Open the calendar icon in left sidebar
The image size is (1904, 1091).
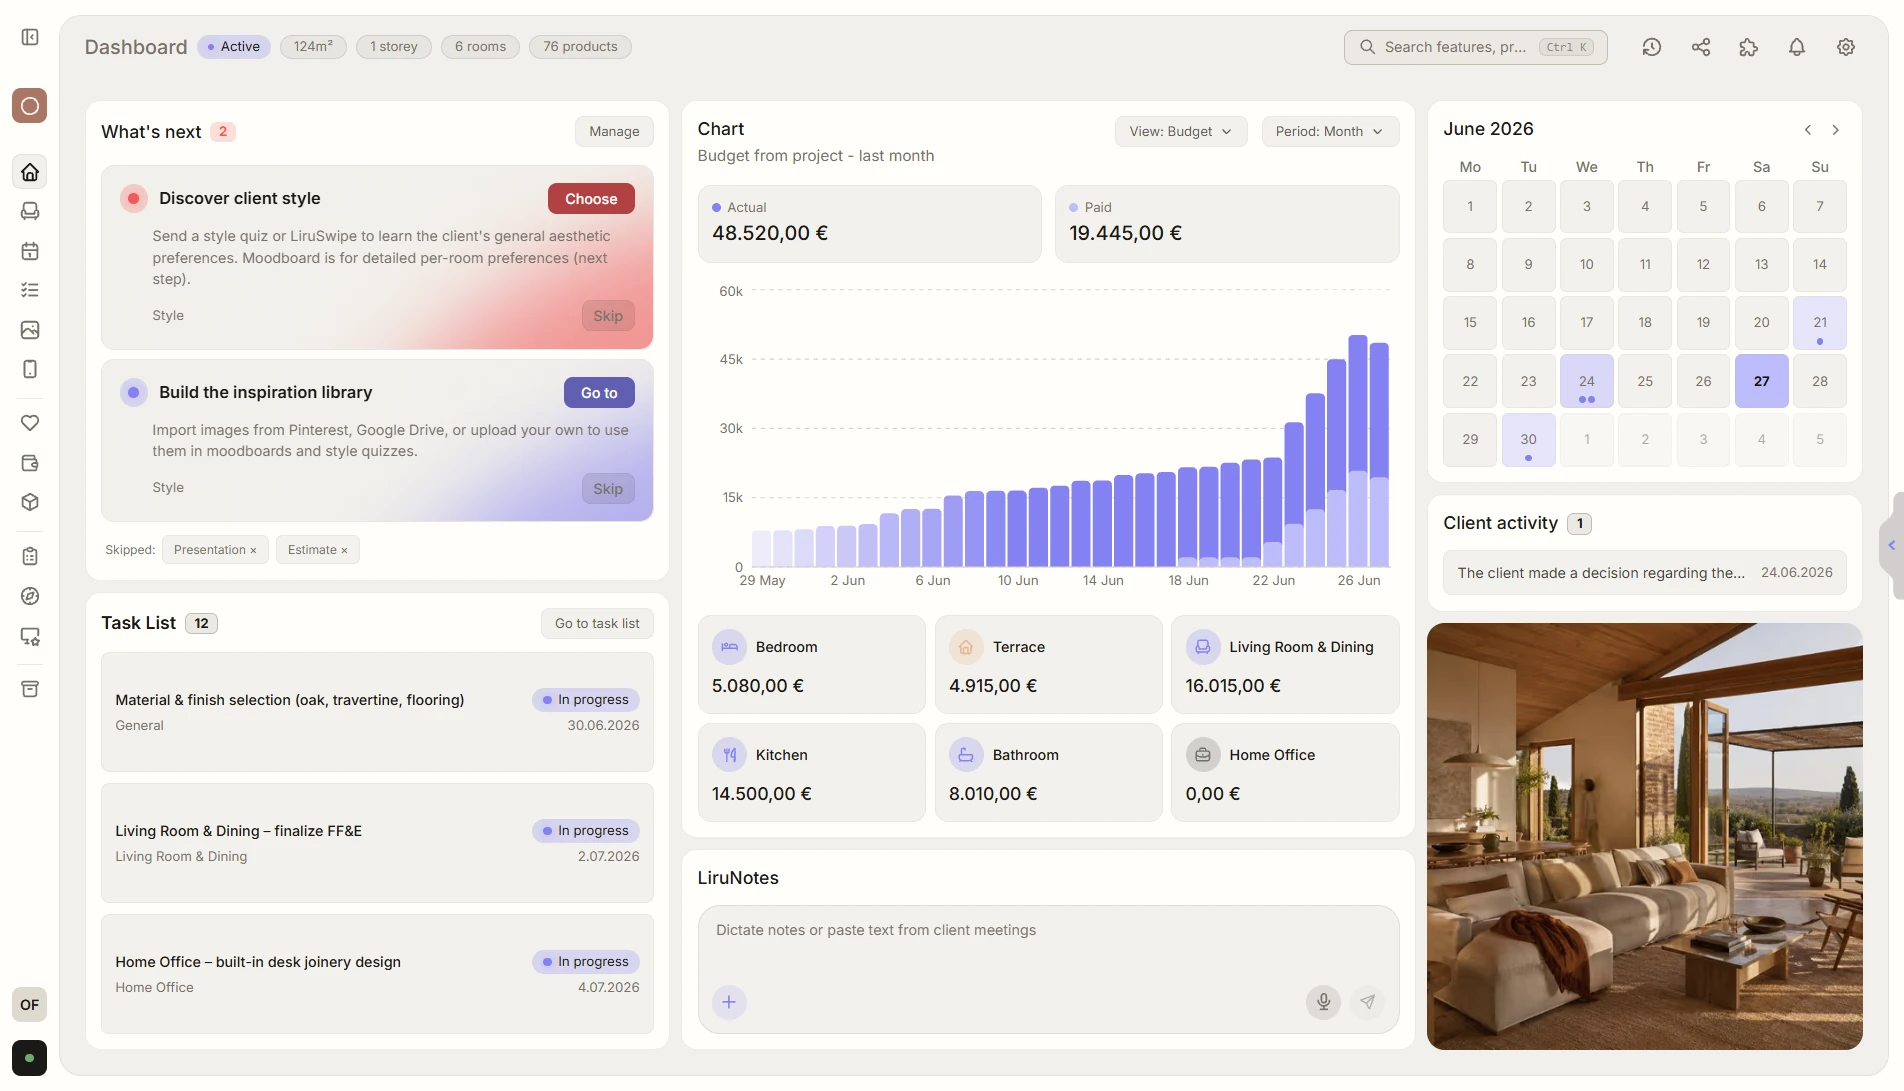click(30, 251)
